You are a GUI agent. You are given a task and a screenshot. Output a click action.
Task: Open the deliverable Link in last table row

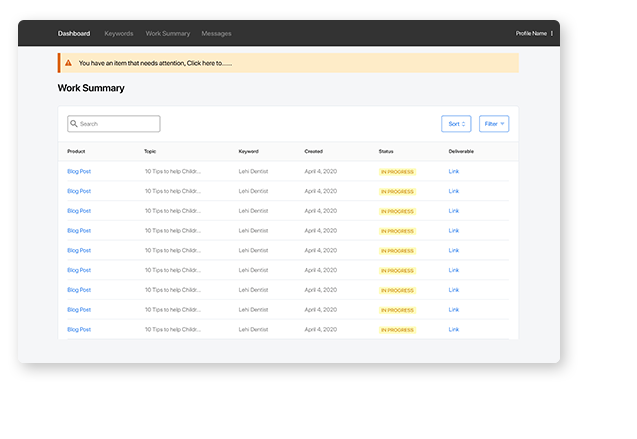point(454,329)
